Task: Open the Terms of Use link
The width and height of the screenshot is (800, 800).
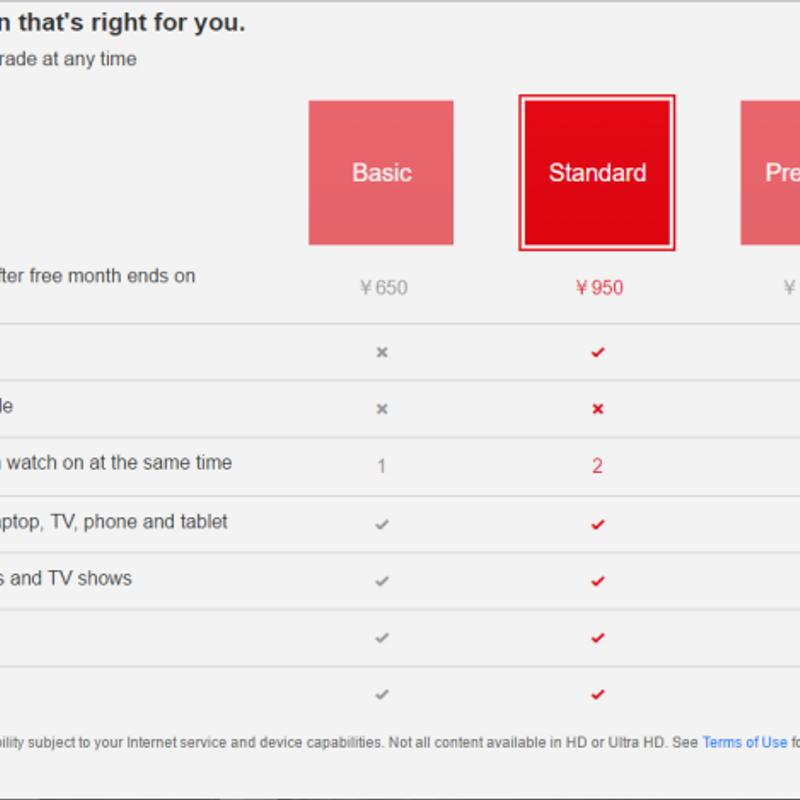Action: (x=744, y=742)
